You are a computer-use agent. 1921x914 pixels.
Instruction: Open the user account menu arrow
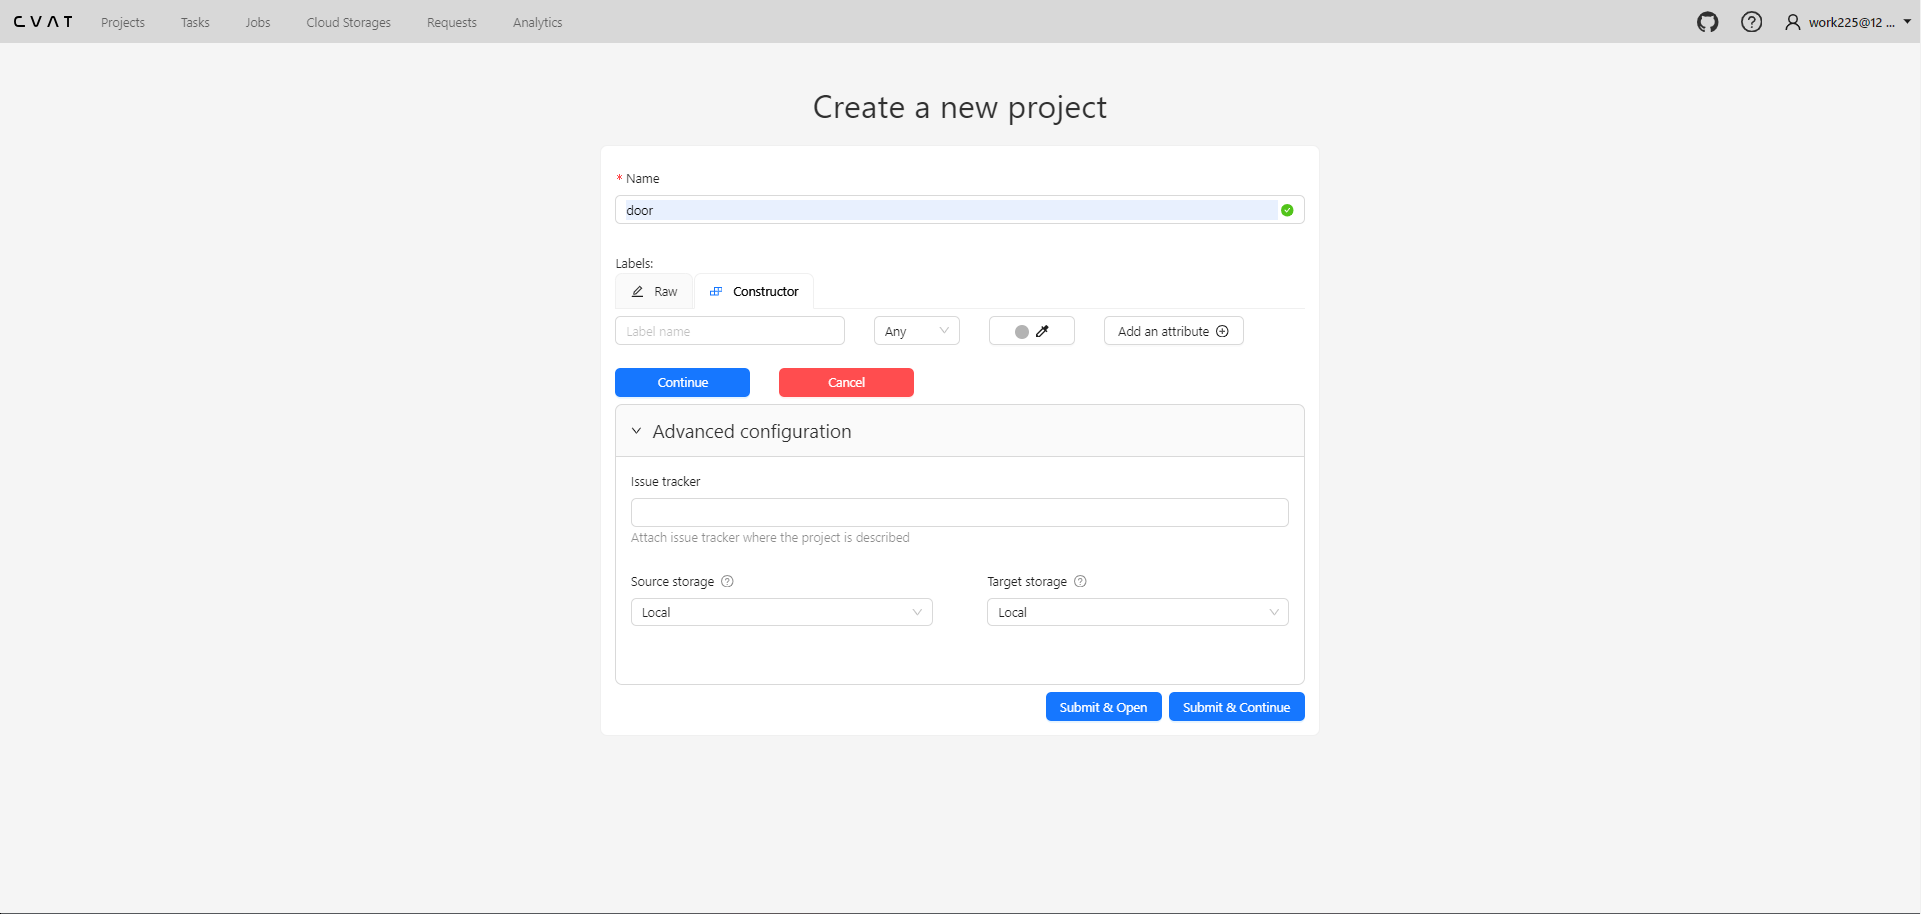1907,22
